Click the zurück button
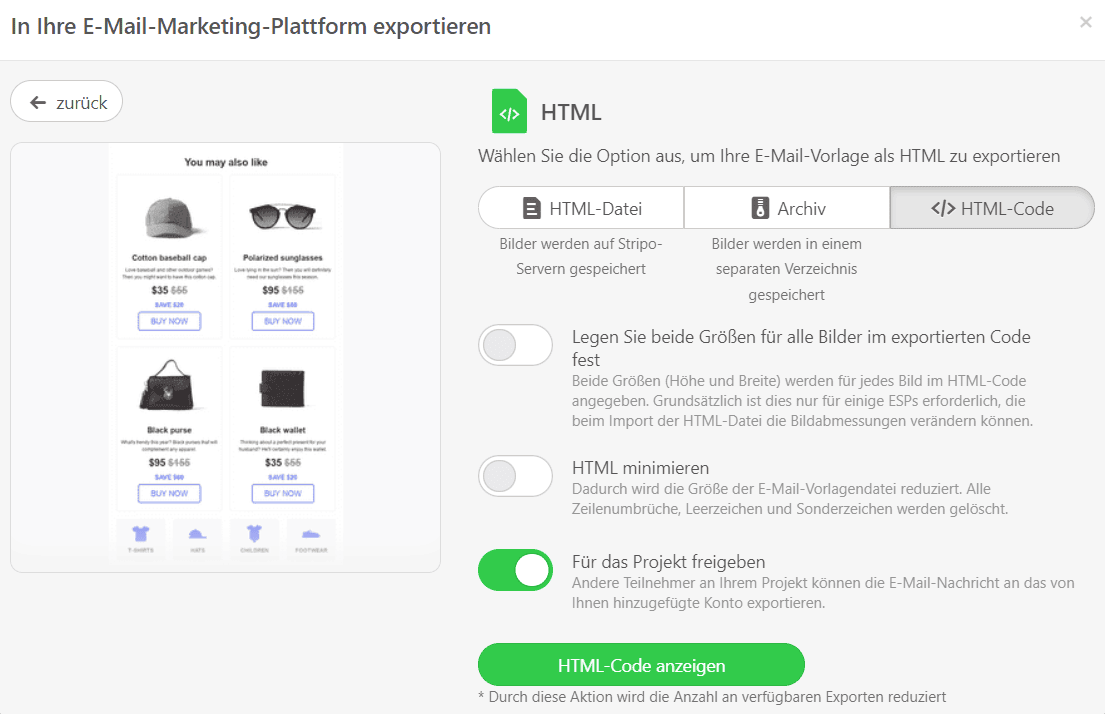Viewport: 1105px width, 714px height. pyautogui.click(x=66, y=101)
